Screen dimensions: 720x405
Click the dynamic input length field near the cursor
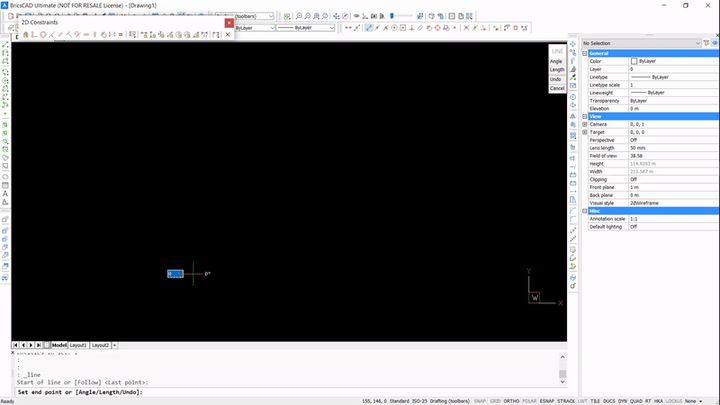pos(175,274)
